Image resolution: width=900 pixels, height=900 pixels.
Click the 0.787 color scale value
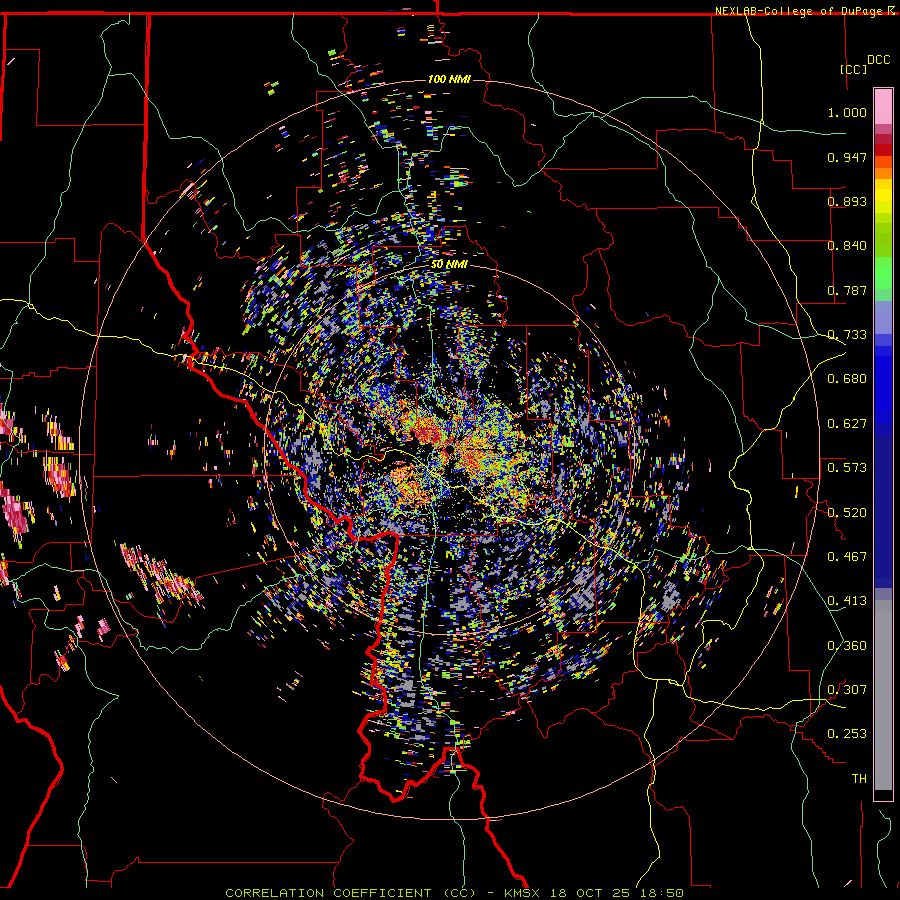(x=847, y=290)
